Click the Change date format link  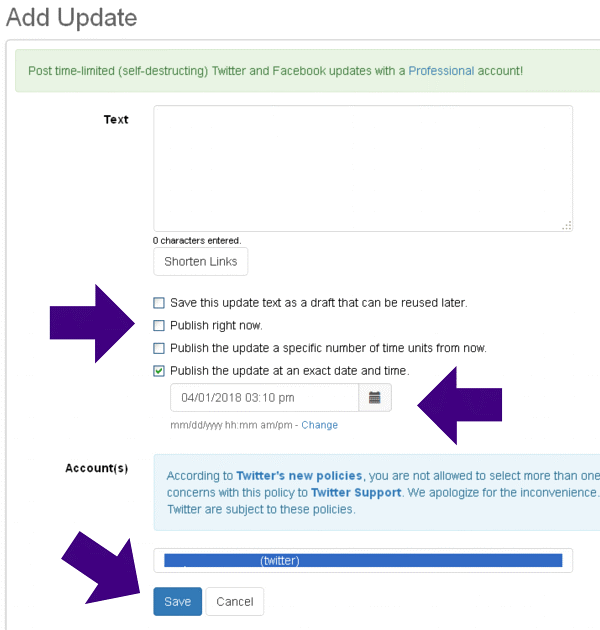click(x=320, y=425)
